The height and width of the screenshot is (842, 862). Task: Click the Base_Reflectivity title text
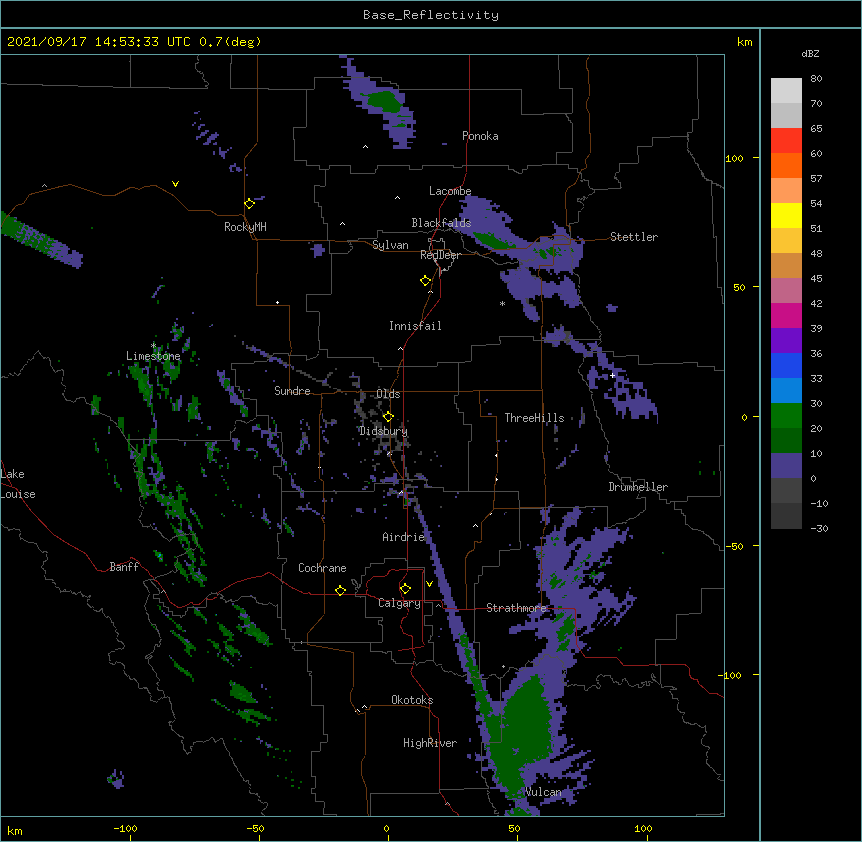coord(431,15)
